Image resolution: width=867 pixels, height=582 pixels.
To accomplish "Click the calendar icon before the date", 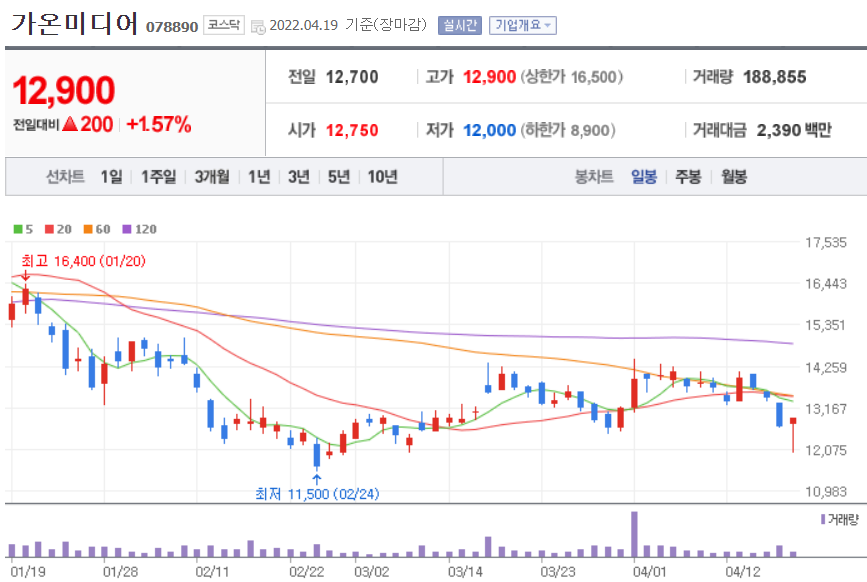I will [258, 27].
